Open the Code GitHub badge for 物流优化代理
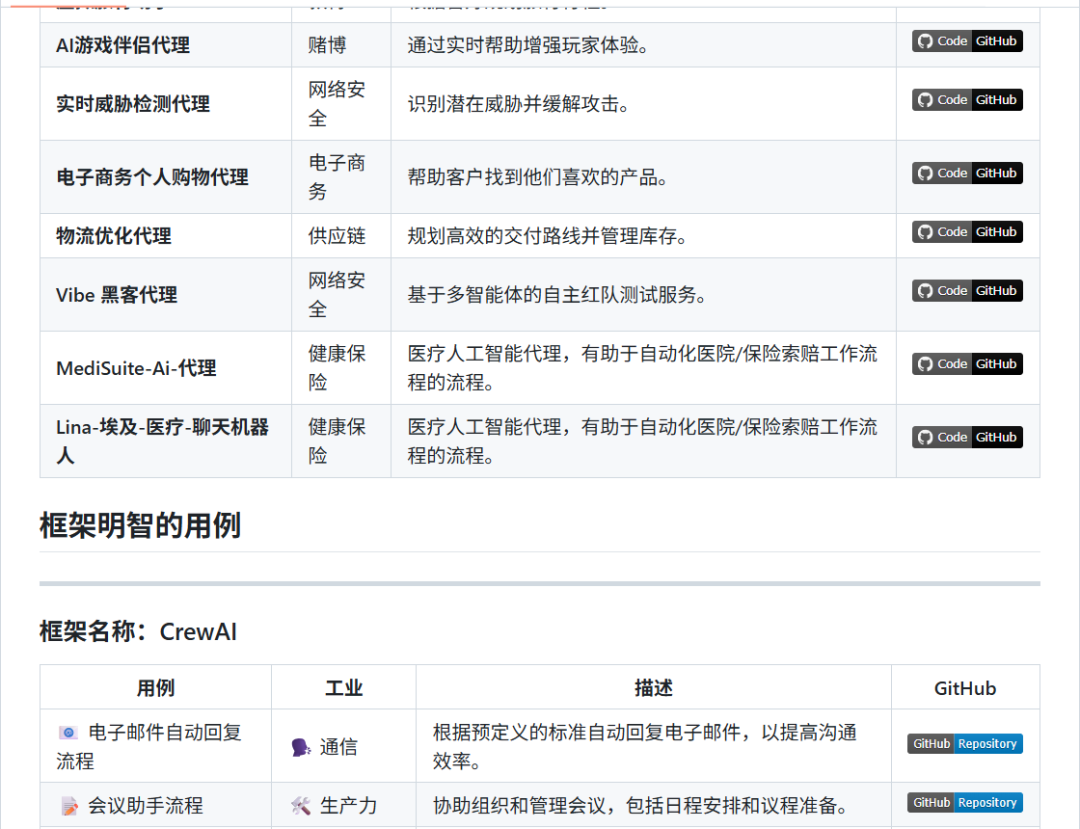This screenshot has width=1080, height=829. tap(967, 232)
